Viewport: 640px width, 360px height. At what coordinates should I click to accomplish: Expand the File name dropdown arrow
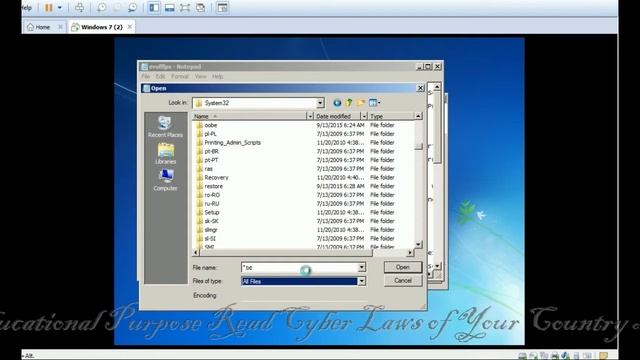362,268
